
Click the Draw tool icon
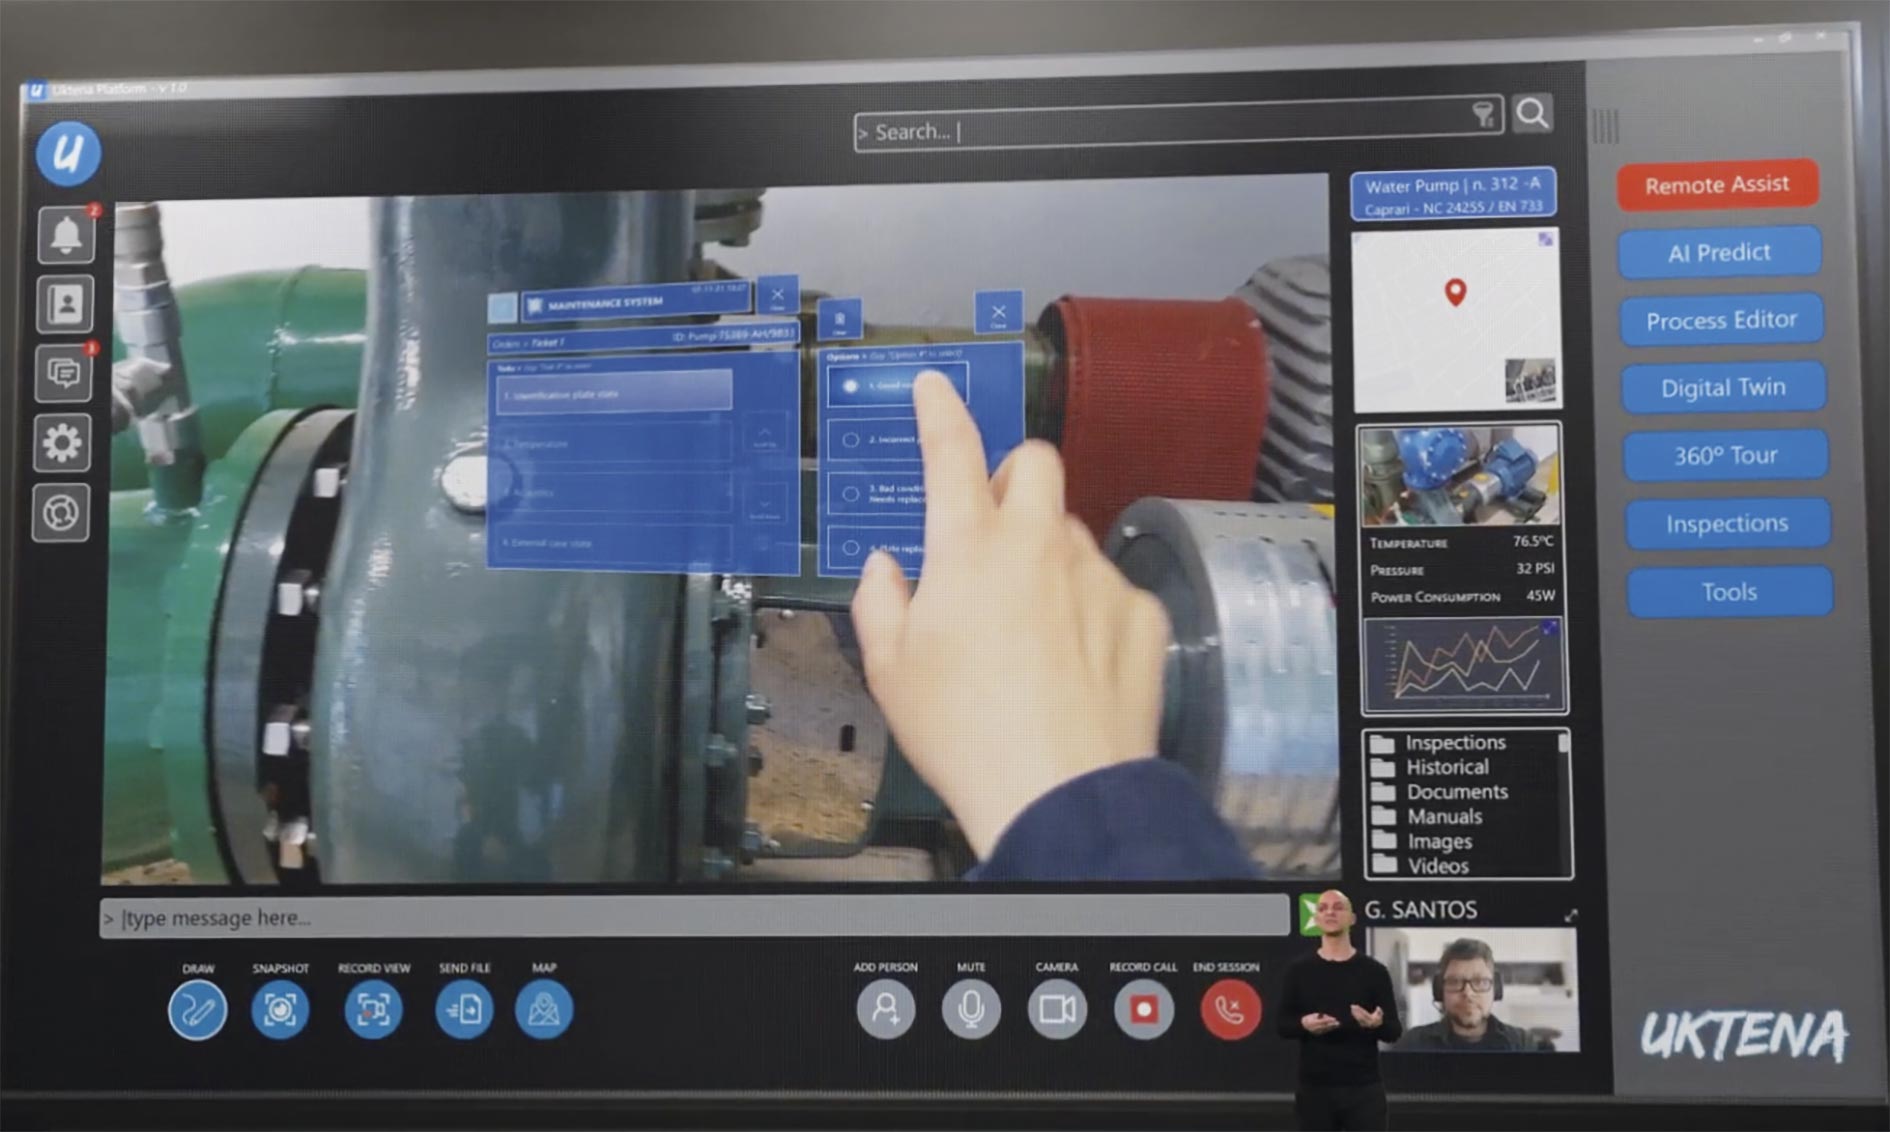click(197, 1010)
